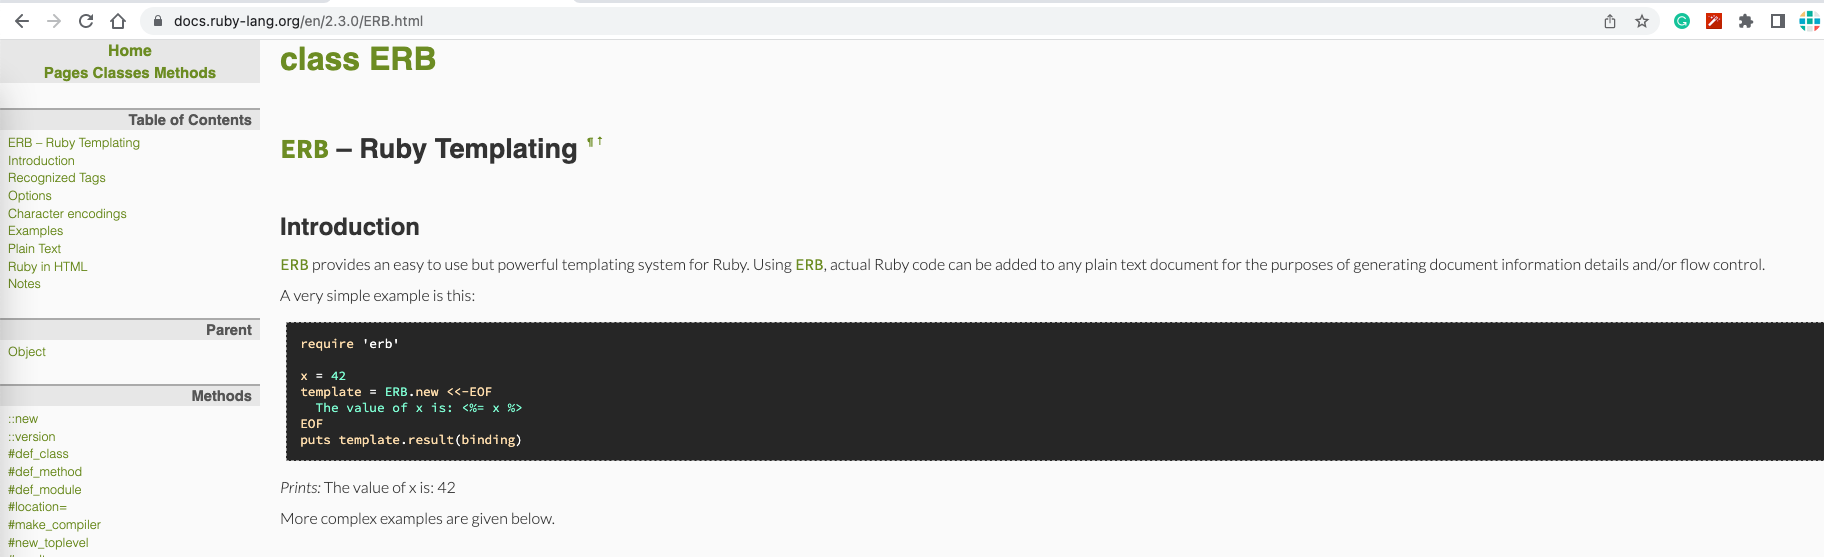Viewport: 1824px width, 557px height.
Task: Open the Grammarly extension icon
Action: click(x=1682, y=21)
